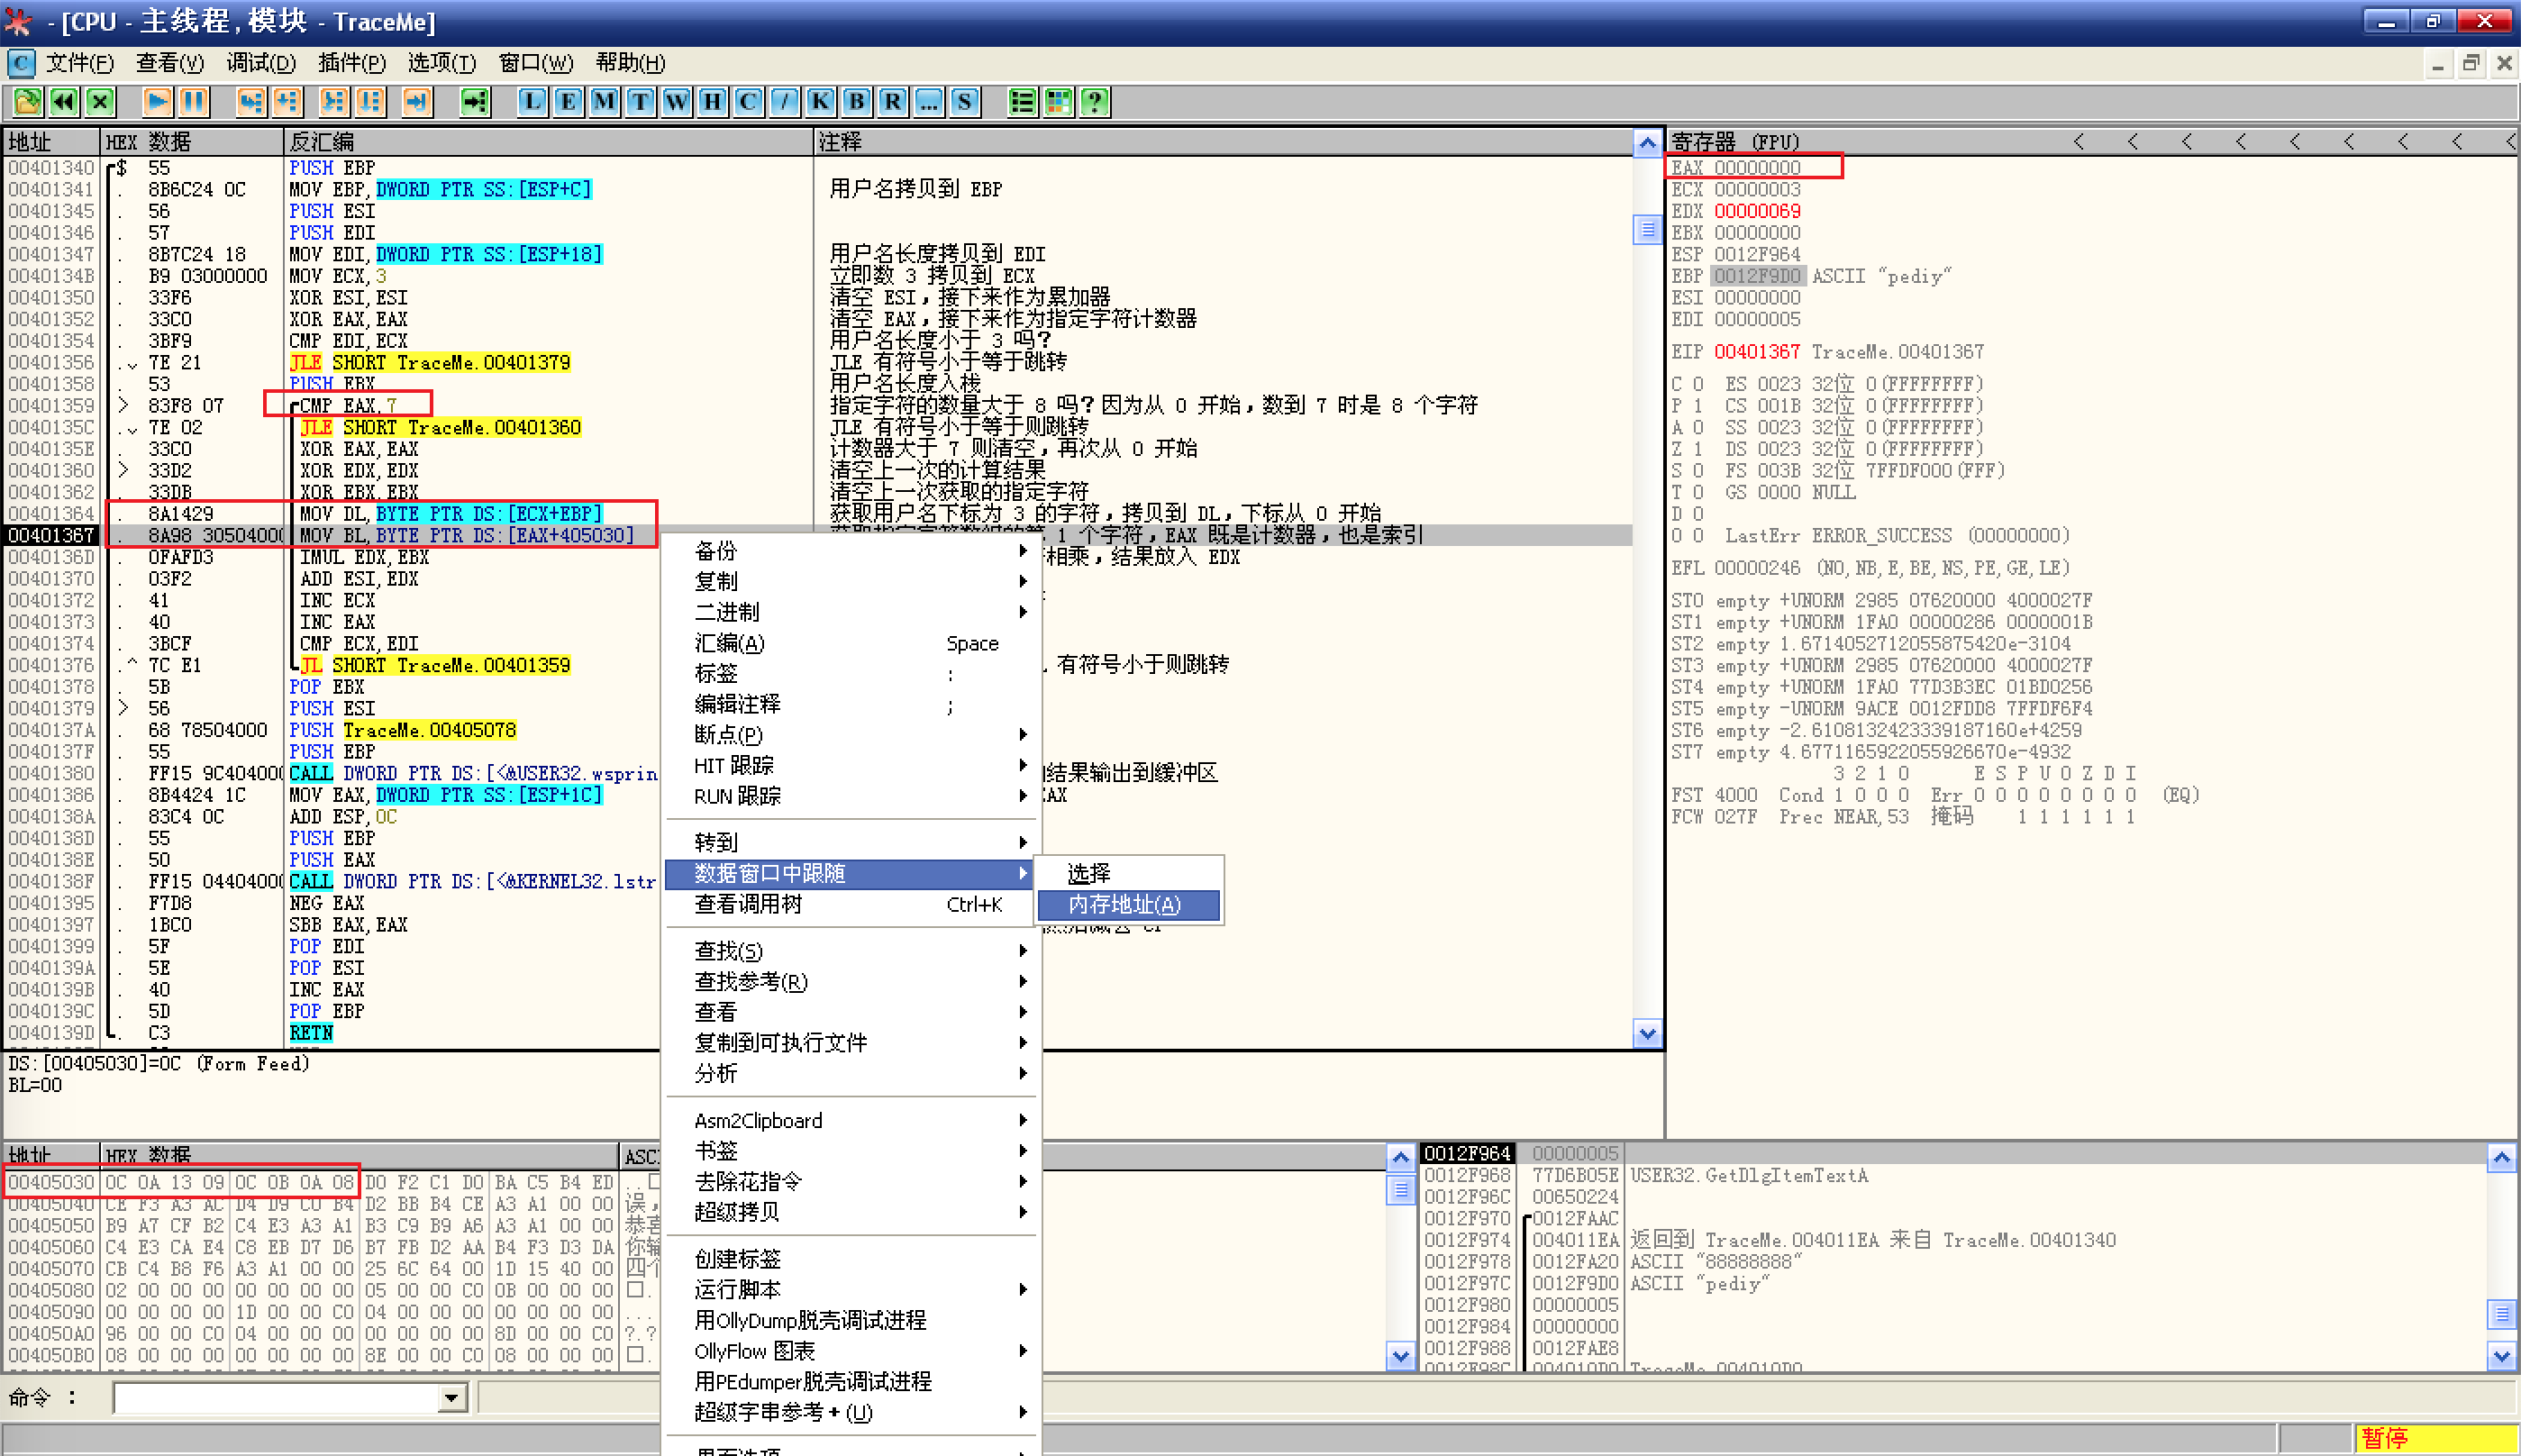Open the 调试(D) menu
2521x1456 pixels.
pyautogui.click(x=260, y=63)
